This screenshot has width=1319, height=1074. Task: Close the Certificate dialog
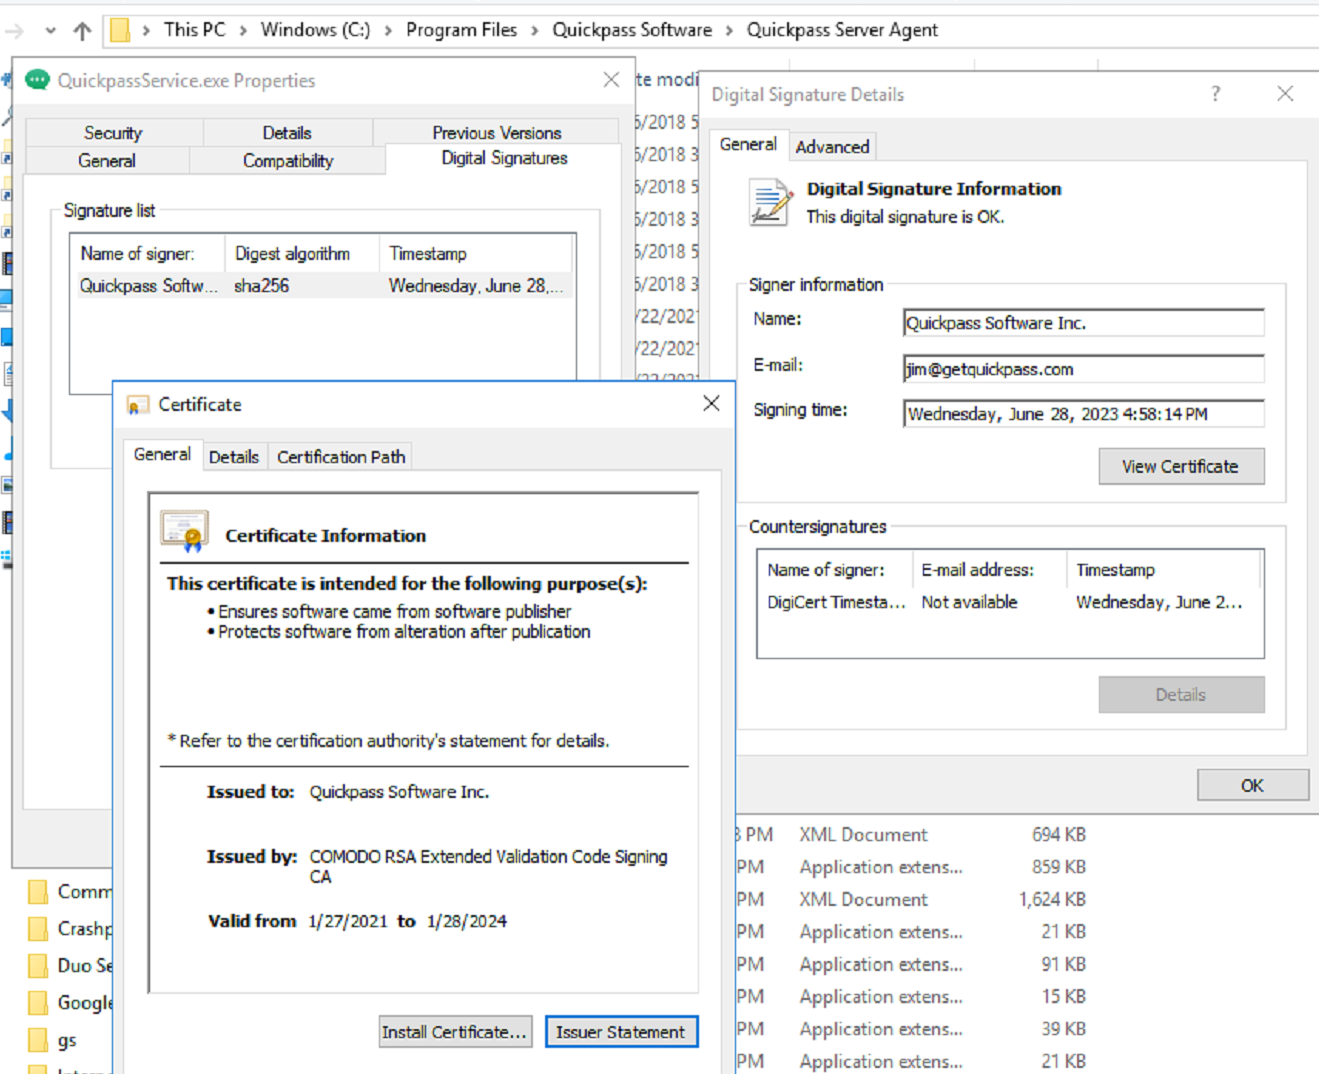coord(711,403)
